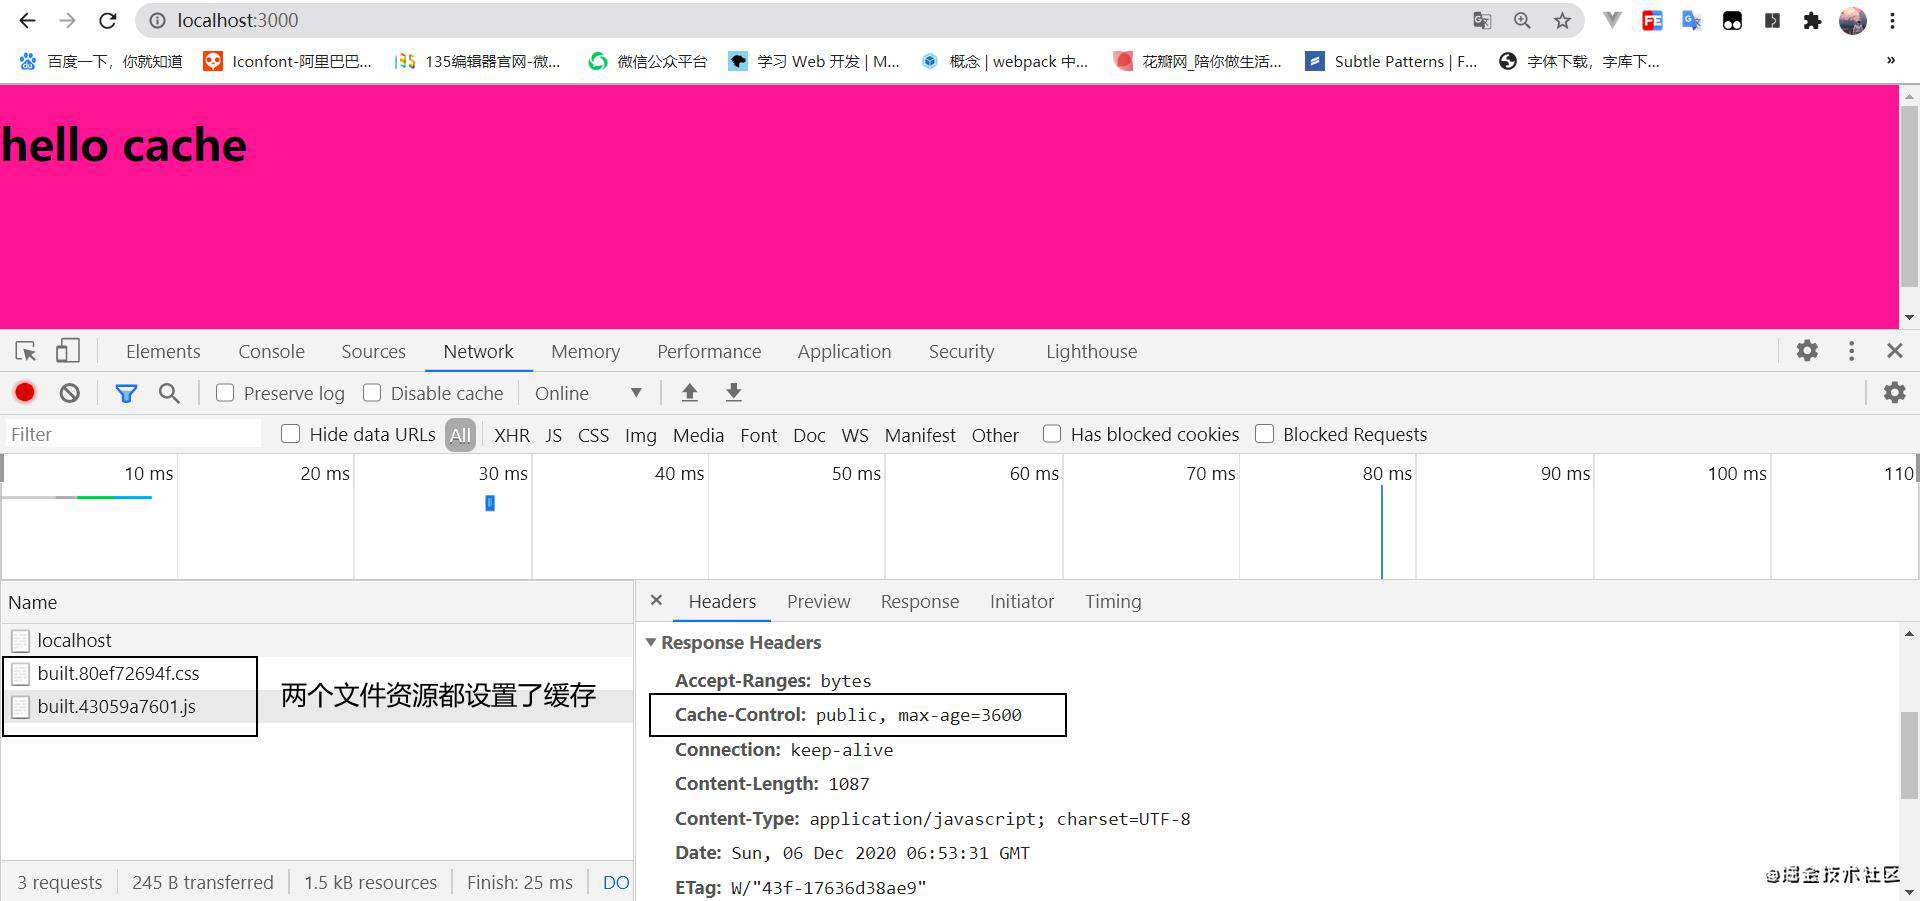Close the request details pane

[656, 600]
